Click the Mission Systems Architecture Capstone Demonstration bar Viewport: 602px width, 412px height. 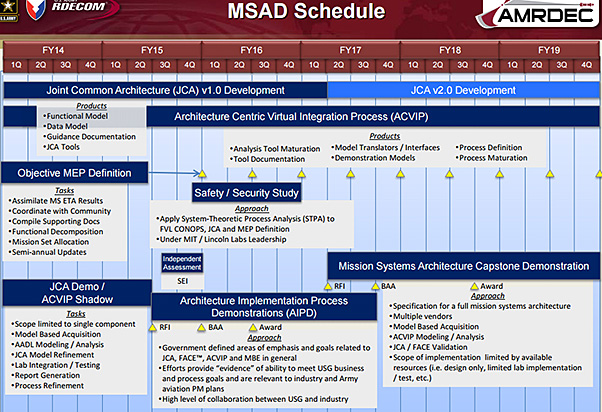(463, 266)
